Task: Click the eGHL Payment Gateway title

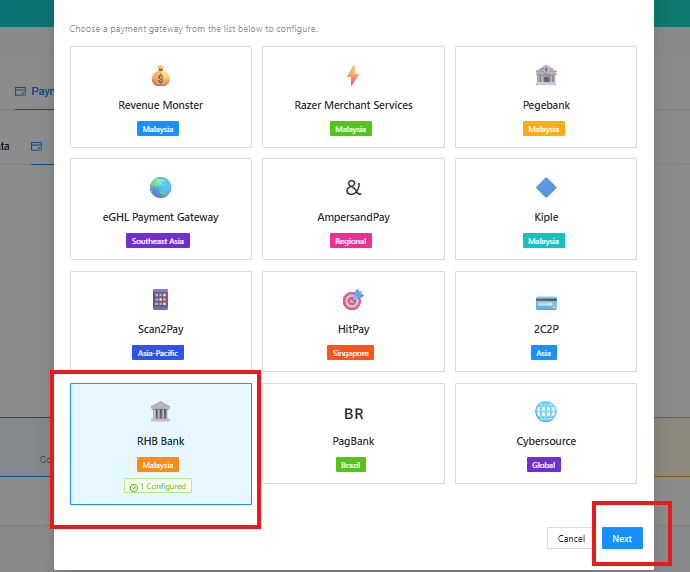Action: point(161,217)
